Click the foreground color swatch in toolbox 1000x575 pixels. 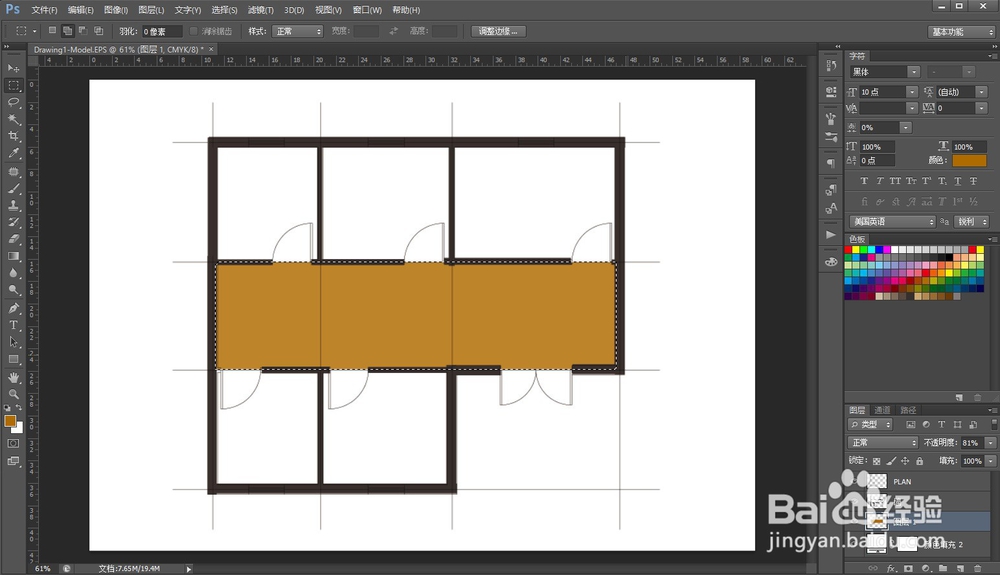click(x=10, y=421)
